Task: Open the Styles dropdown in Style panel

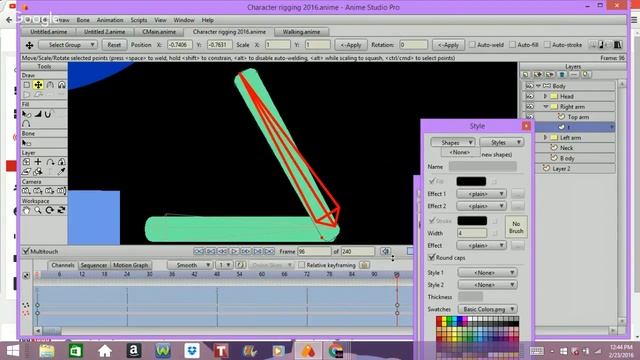Action: point(501,142)
